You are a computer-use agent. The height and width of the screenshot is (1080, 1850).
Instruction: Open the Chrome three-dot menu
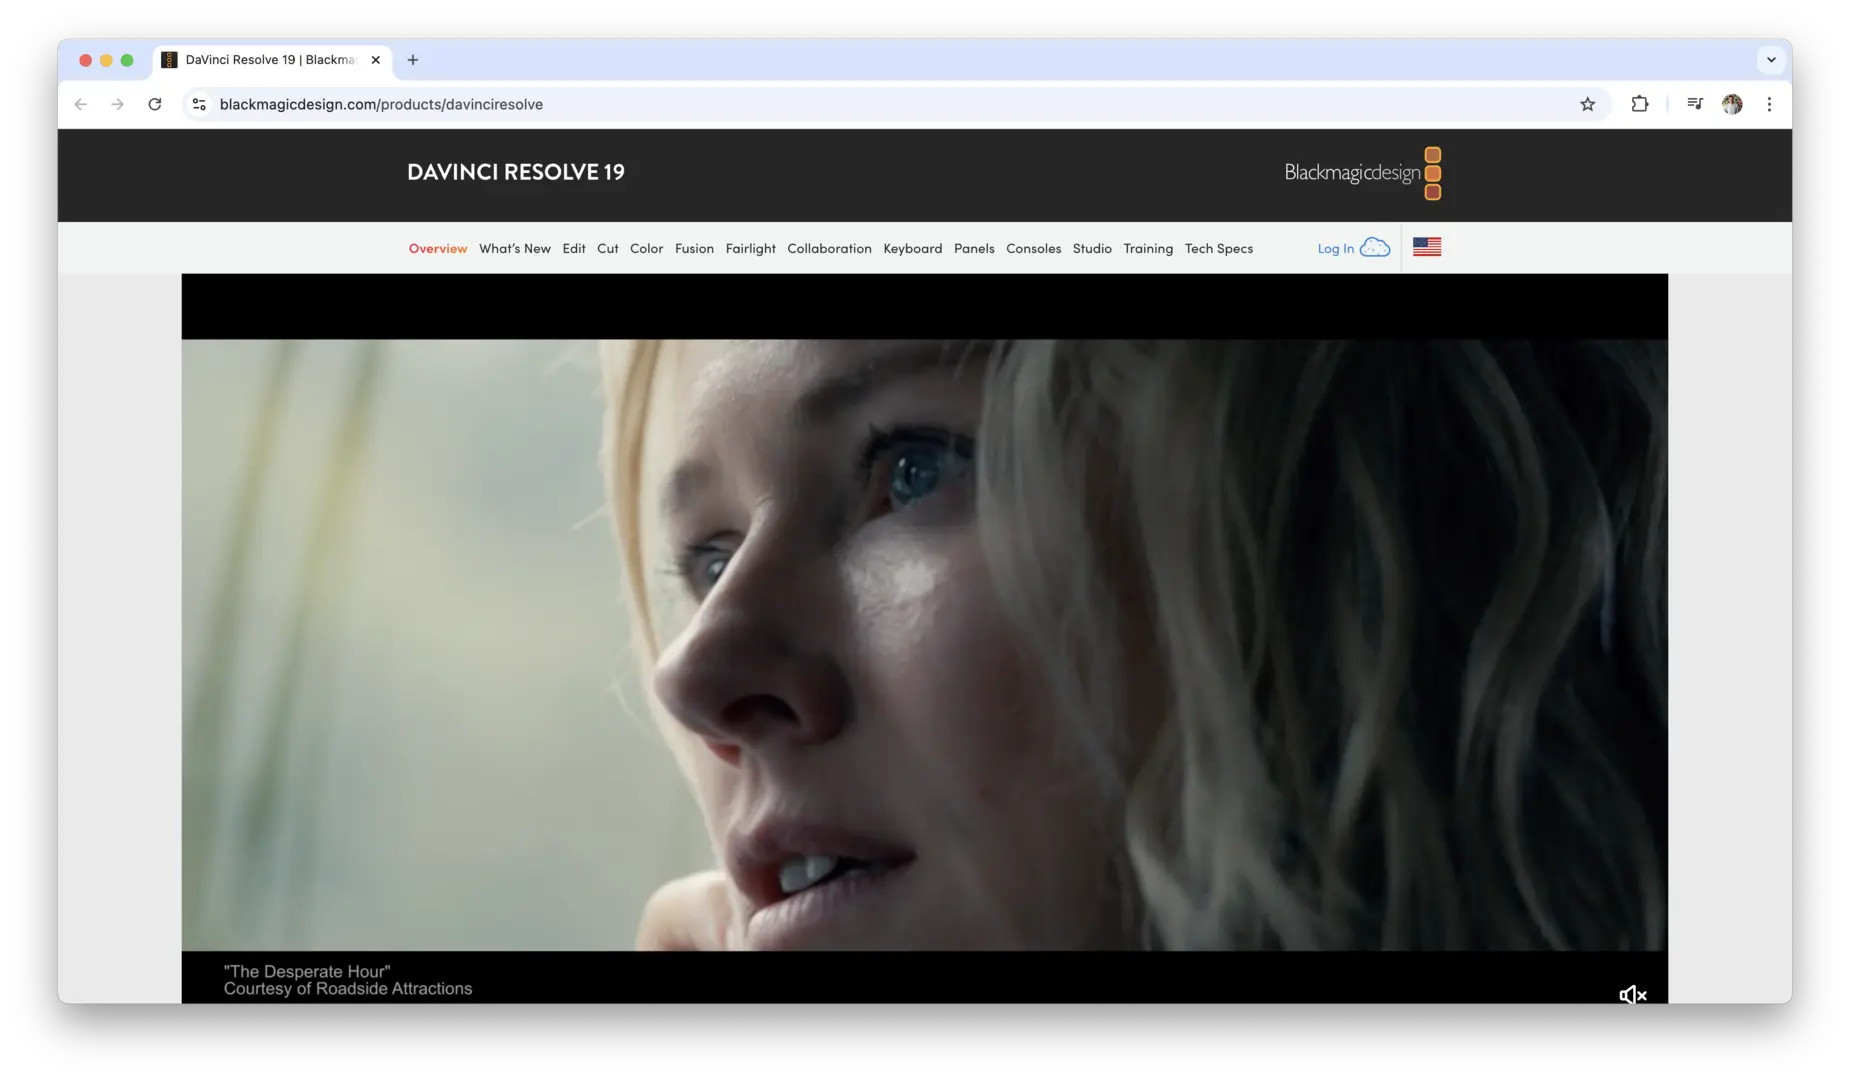[1769, 104]
